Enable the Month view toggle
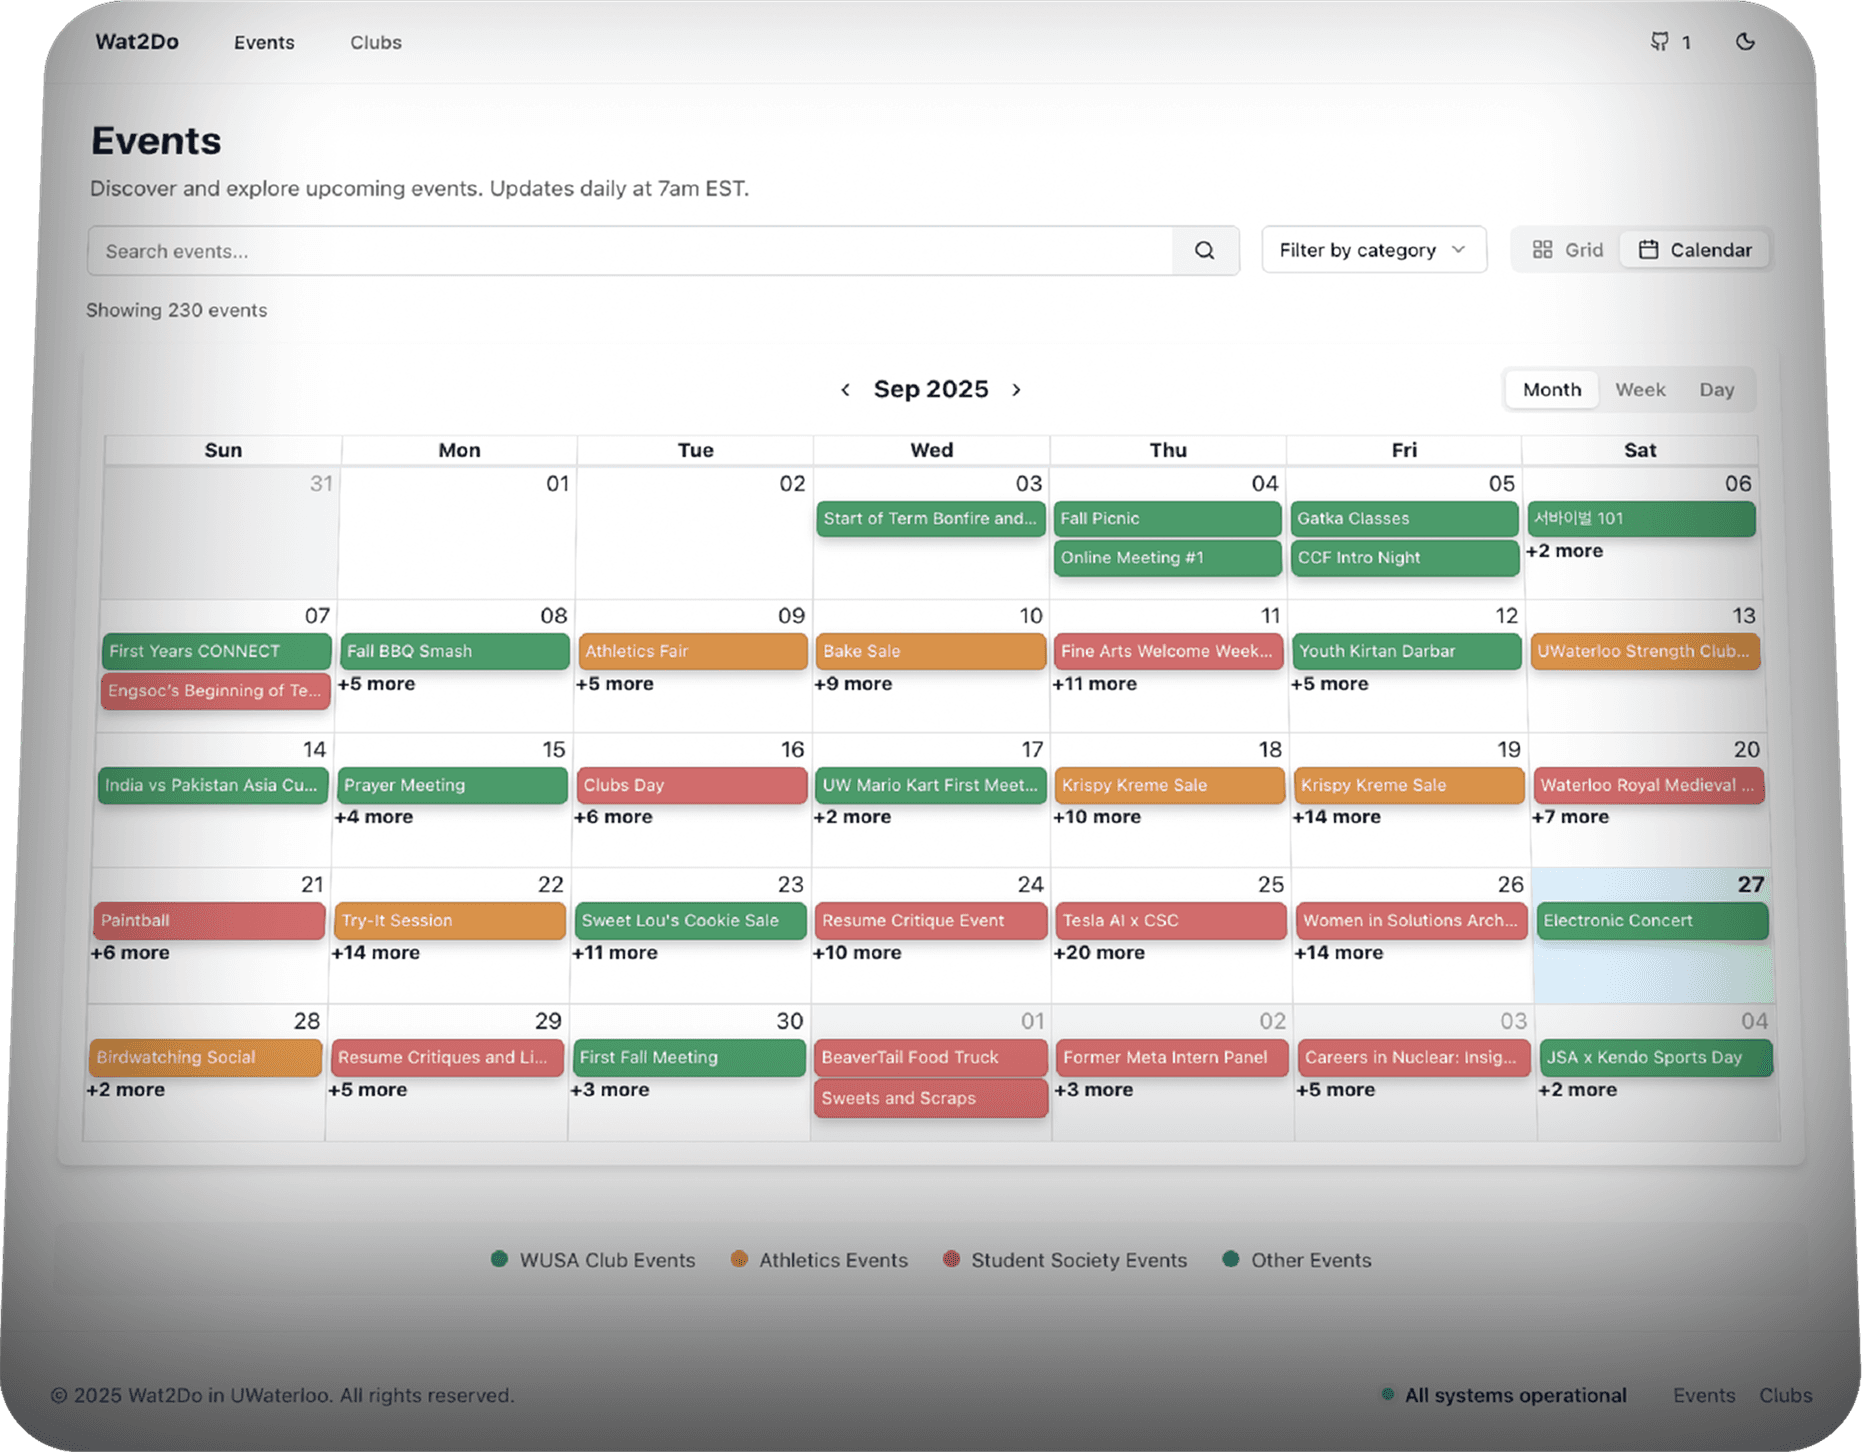The image size is (1862, 1452). point(1551,389)
